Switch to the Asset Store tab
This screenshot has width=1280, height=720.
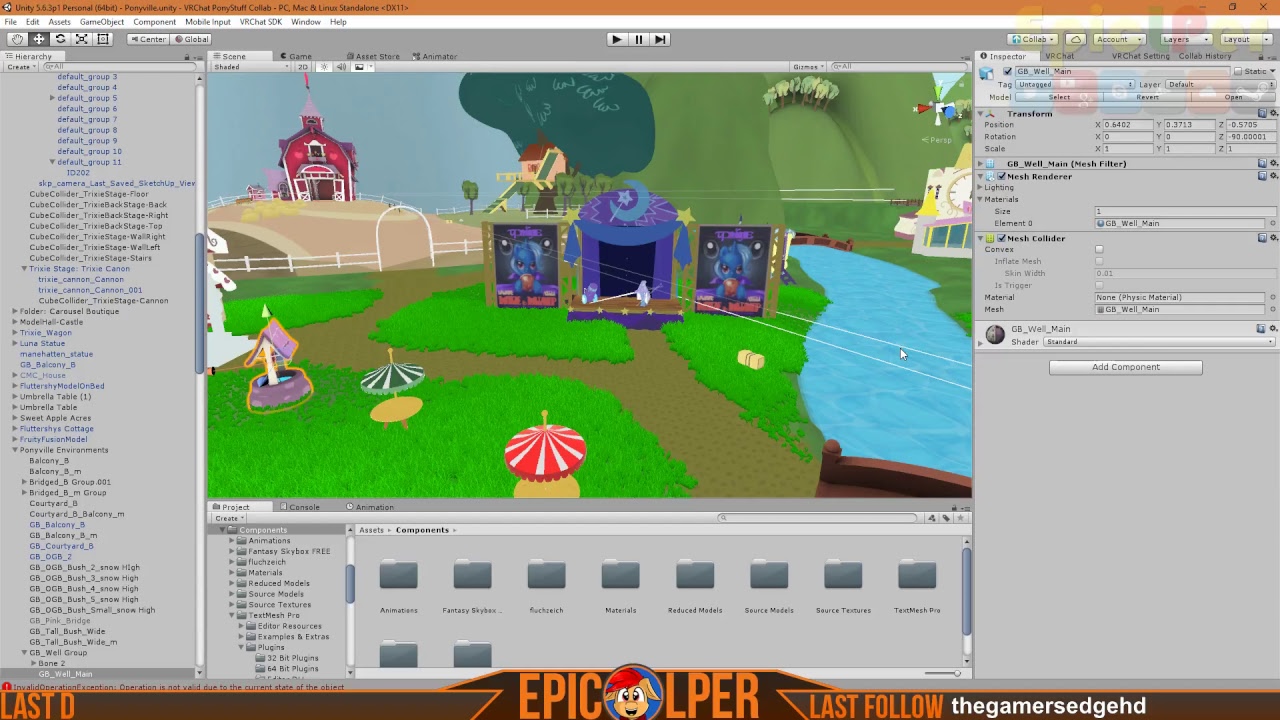coord(373,56)
